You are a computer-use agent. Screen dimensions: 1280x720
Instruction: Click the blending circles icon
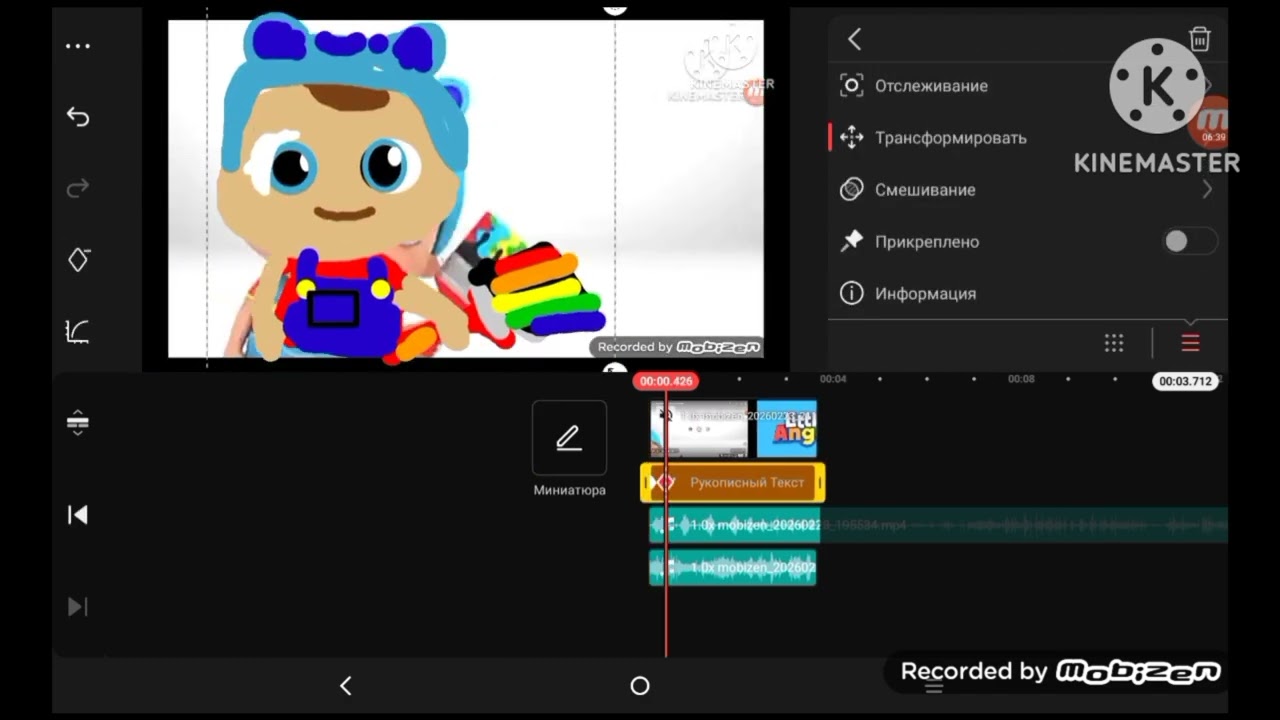point(851,190)
